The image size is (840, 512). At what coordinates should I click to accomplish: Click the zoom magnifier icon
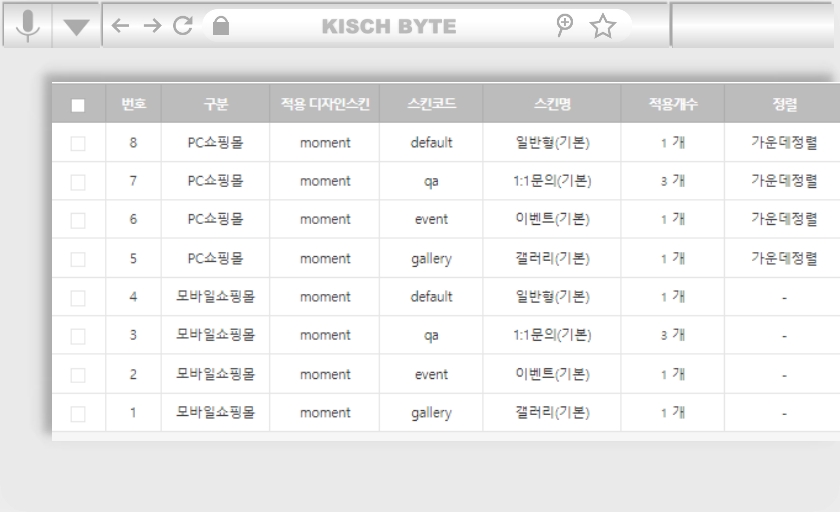tap(564, 25)
